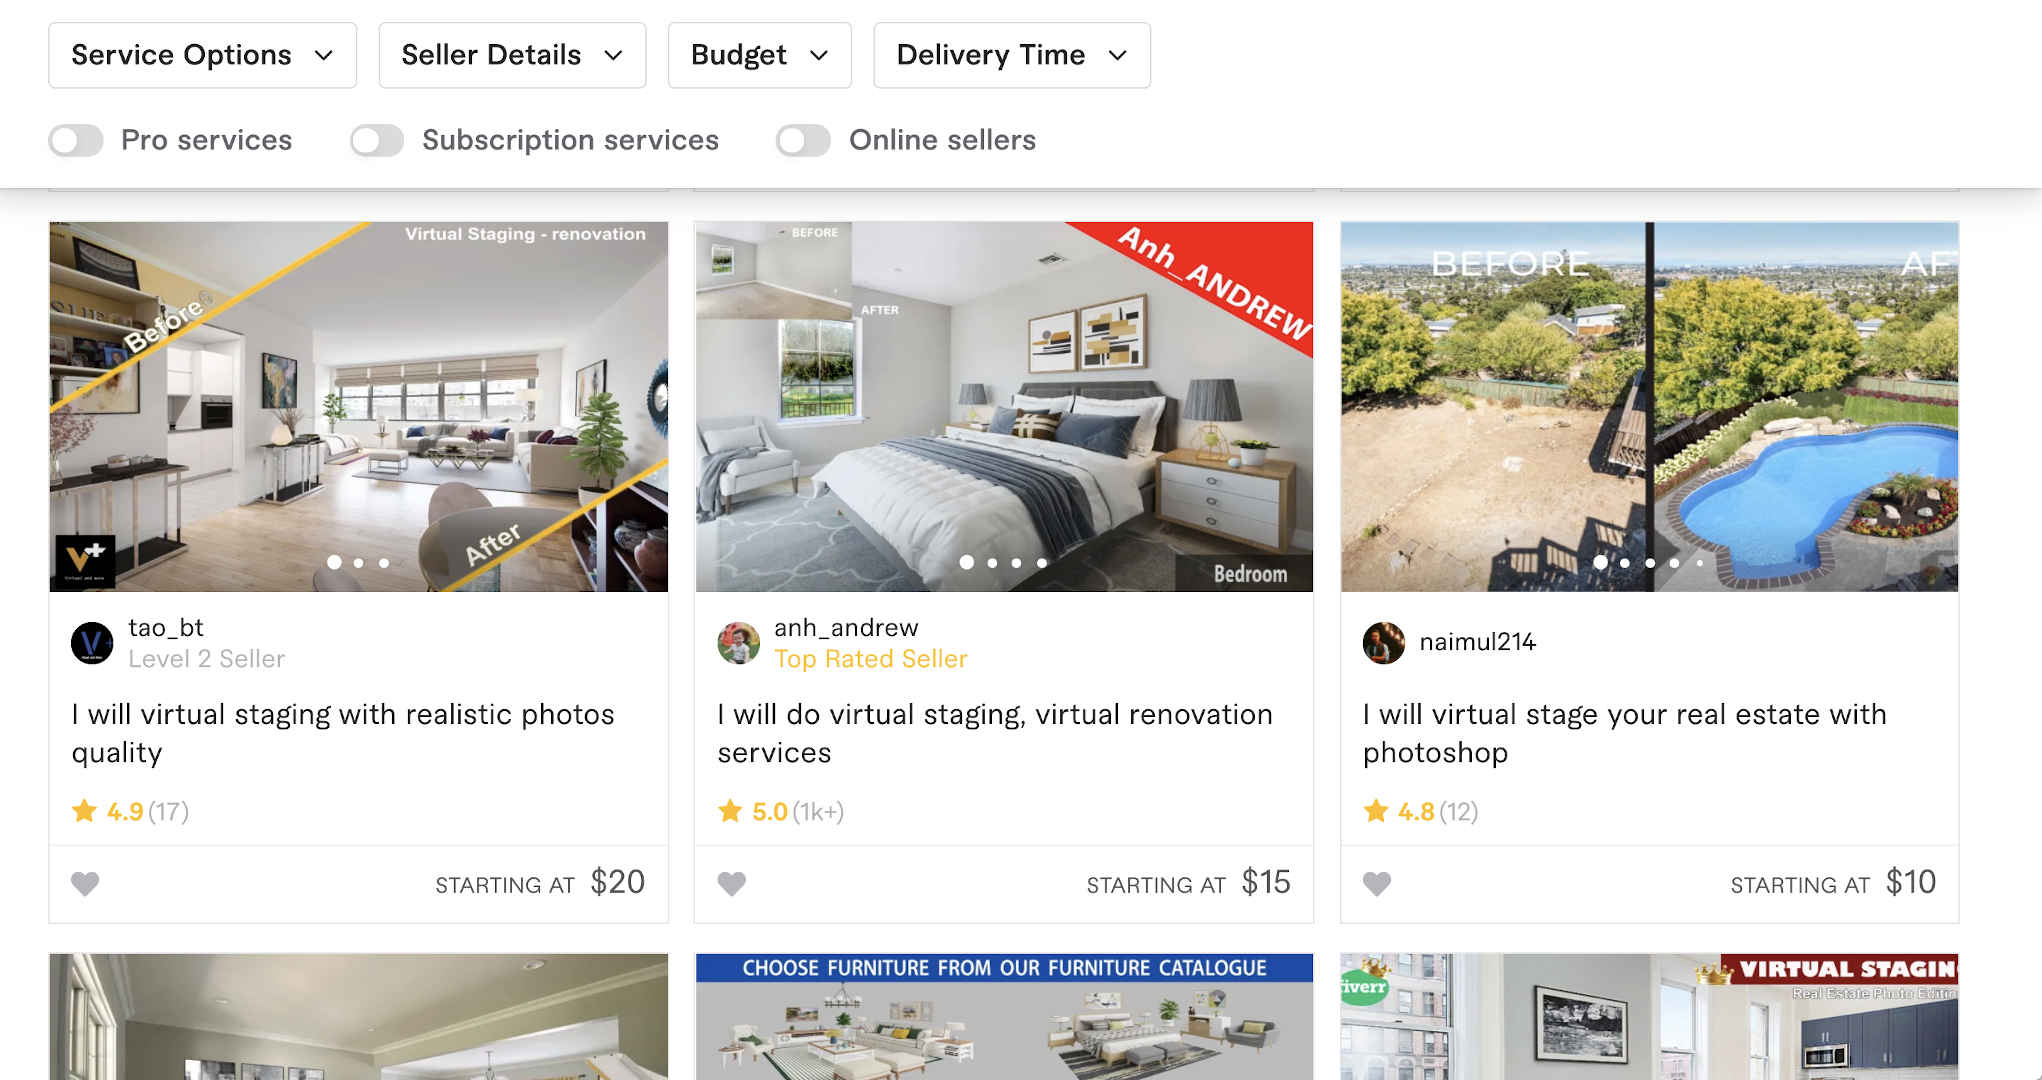This screenshot has width=2042, height=1080.
Task: Open anh_andrew profile avatar
Action: [738, 643]
